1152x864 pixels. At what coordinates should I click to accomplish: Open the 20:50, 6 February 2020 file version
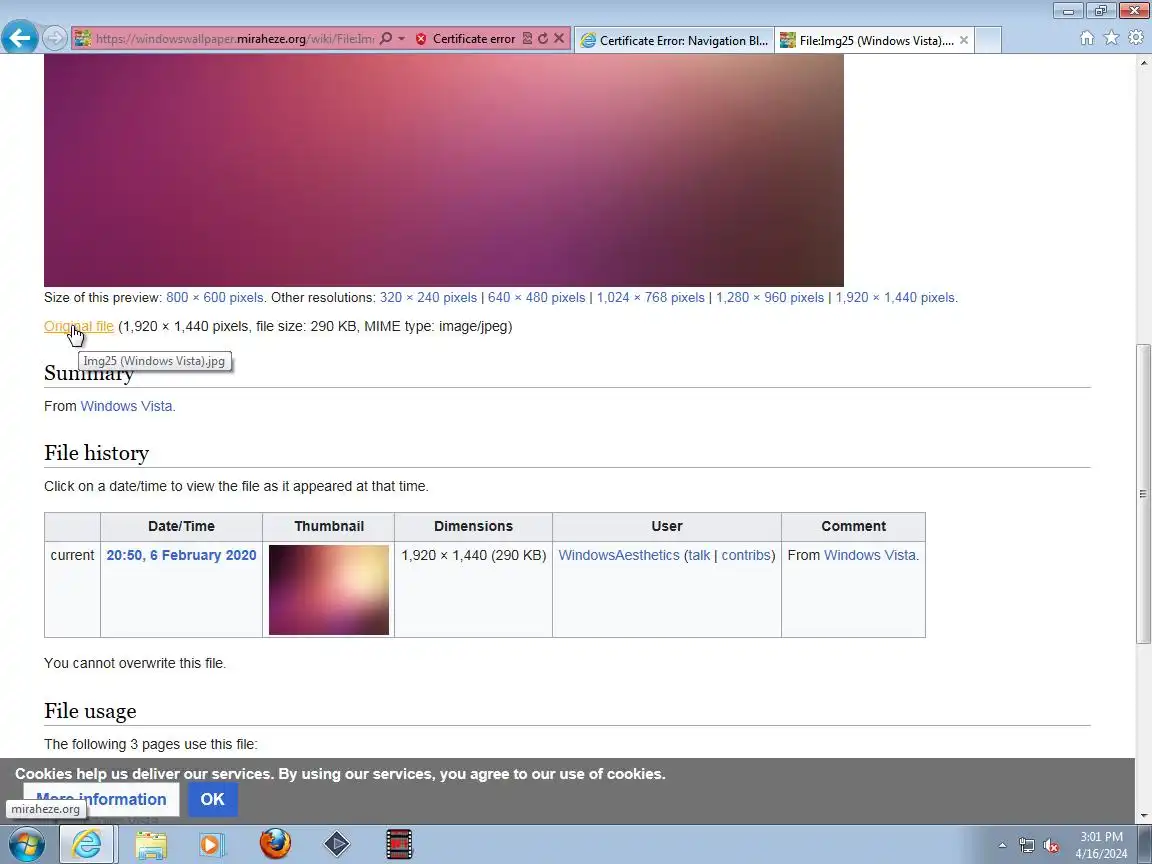click(181, 555)
